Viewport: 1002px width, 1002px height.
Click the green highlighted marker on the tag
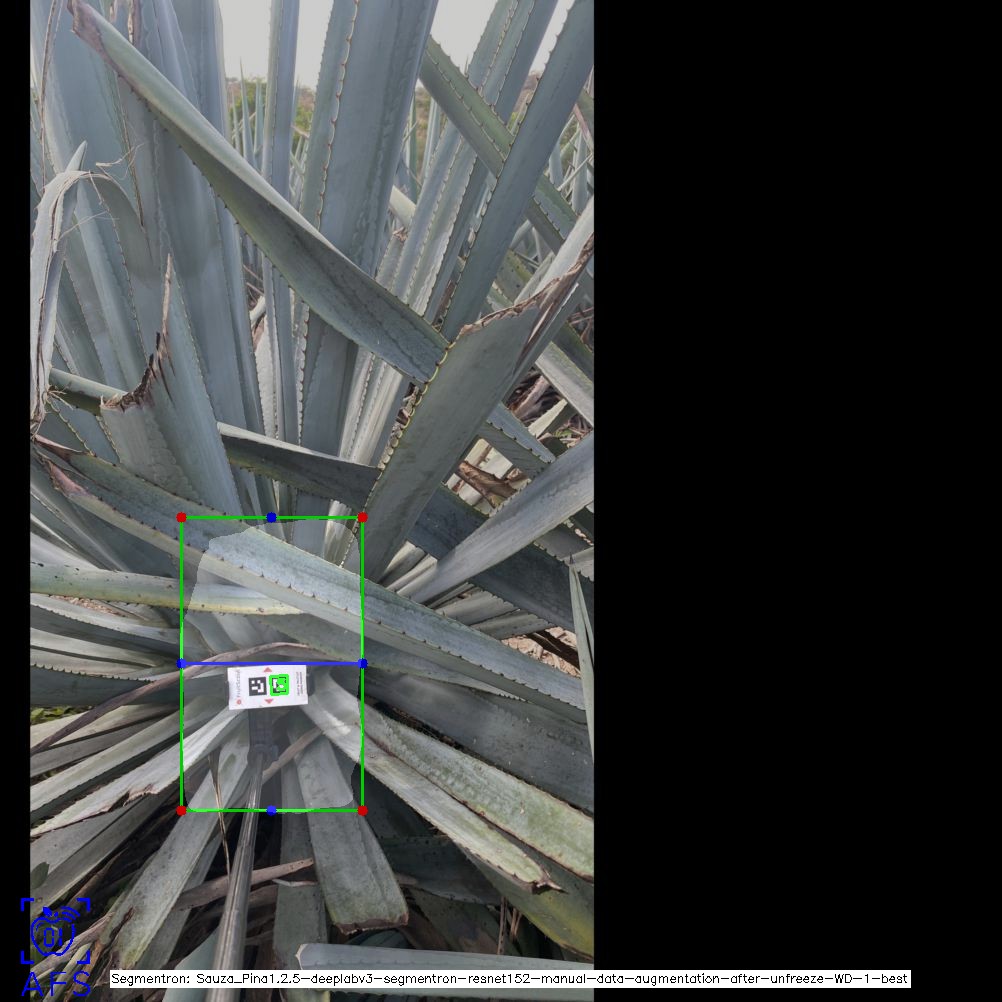(x=279, y=686)
